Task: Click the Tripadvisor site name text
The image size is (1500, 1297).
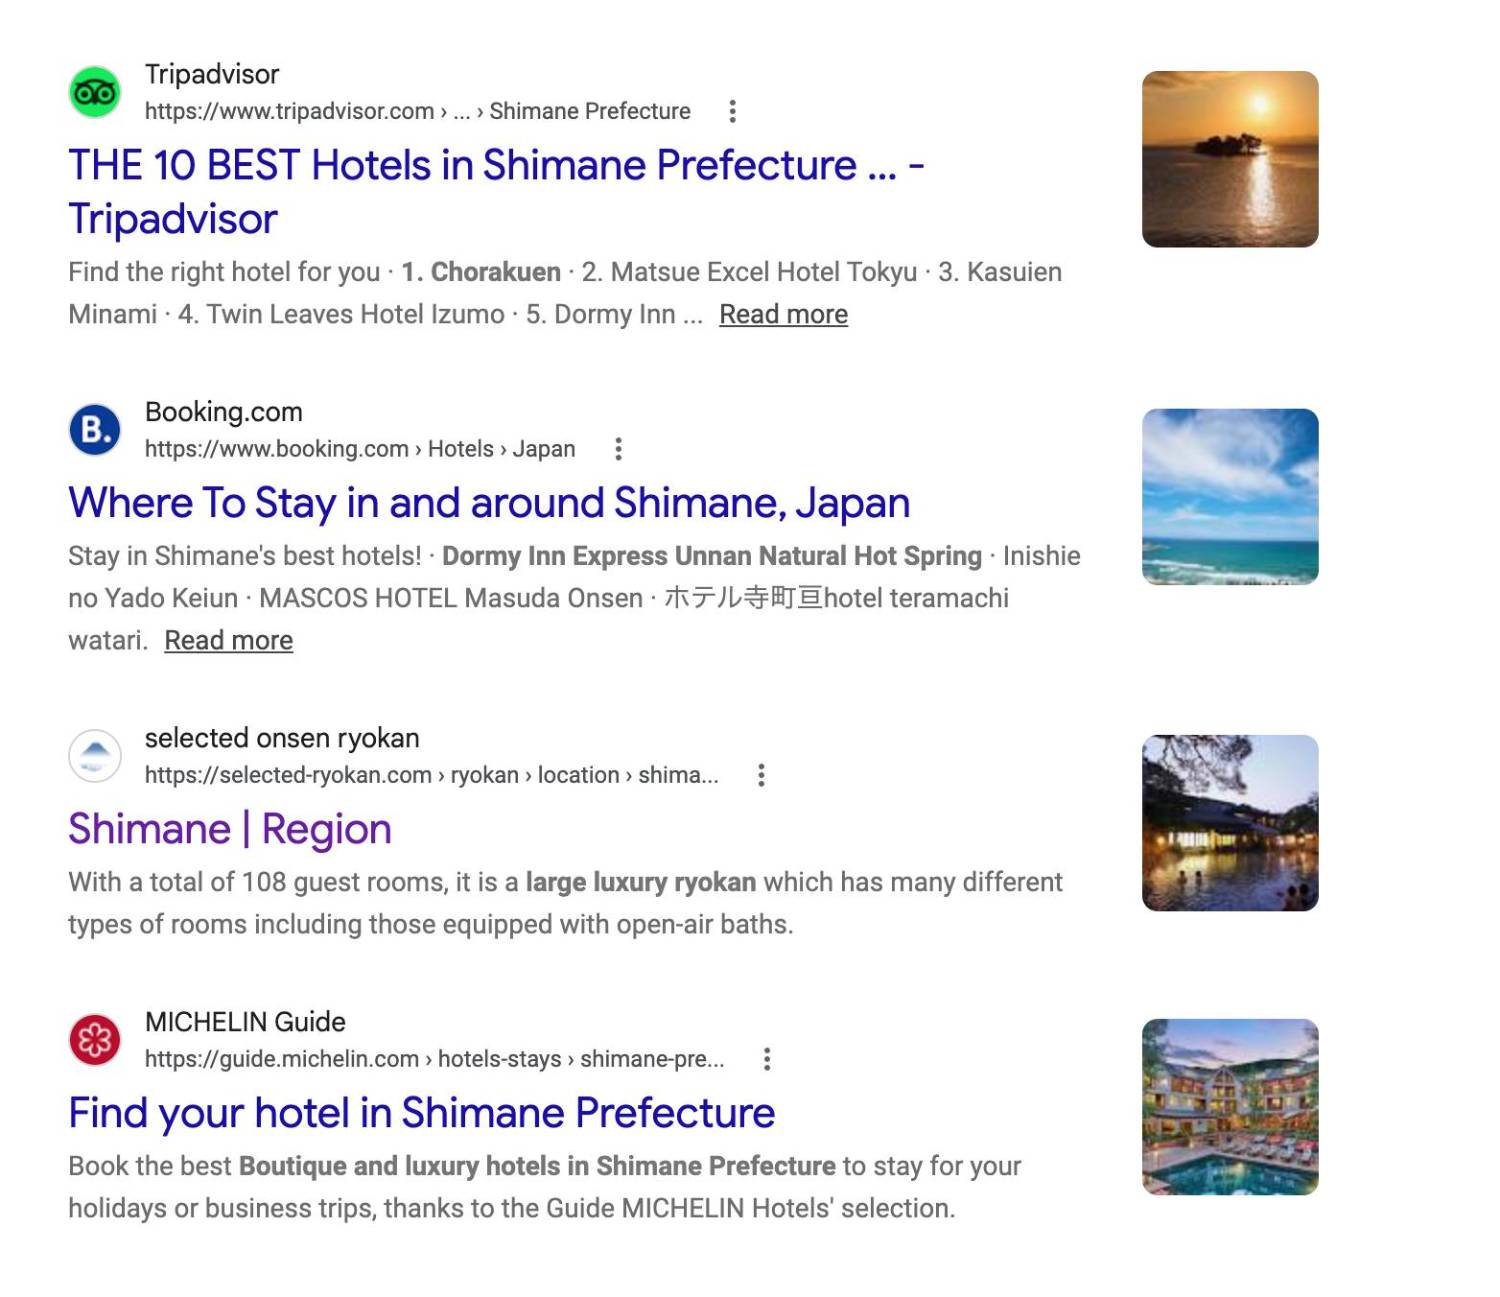Action: (x=212, y=74)
